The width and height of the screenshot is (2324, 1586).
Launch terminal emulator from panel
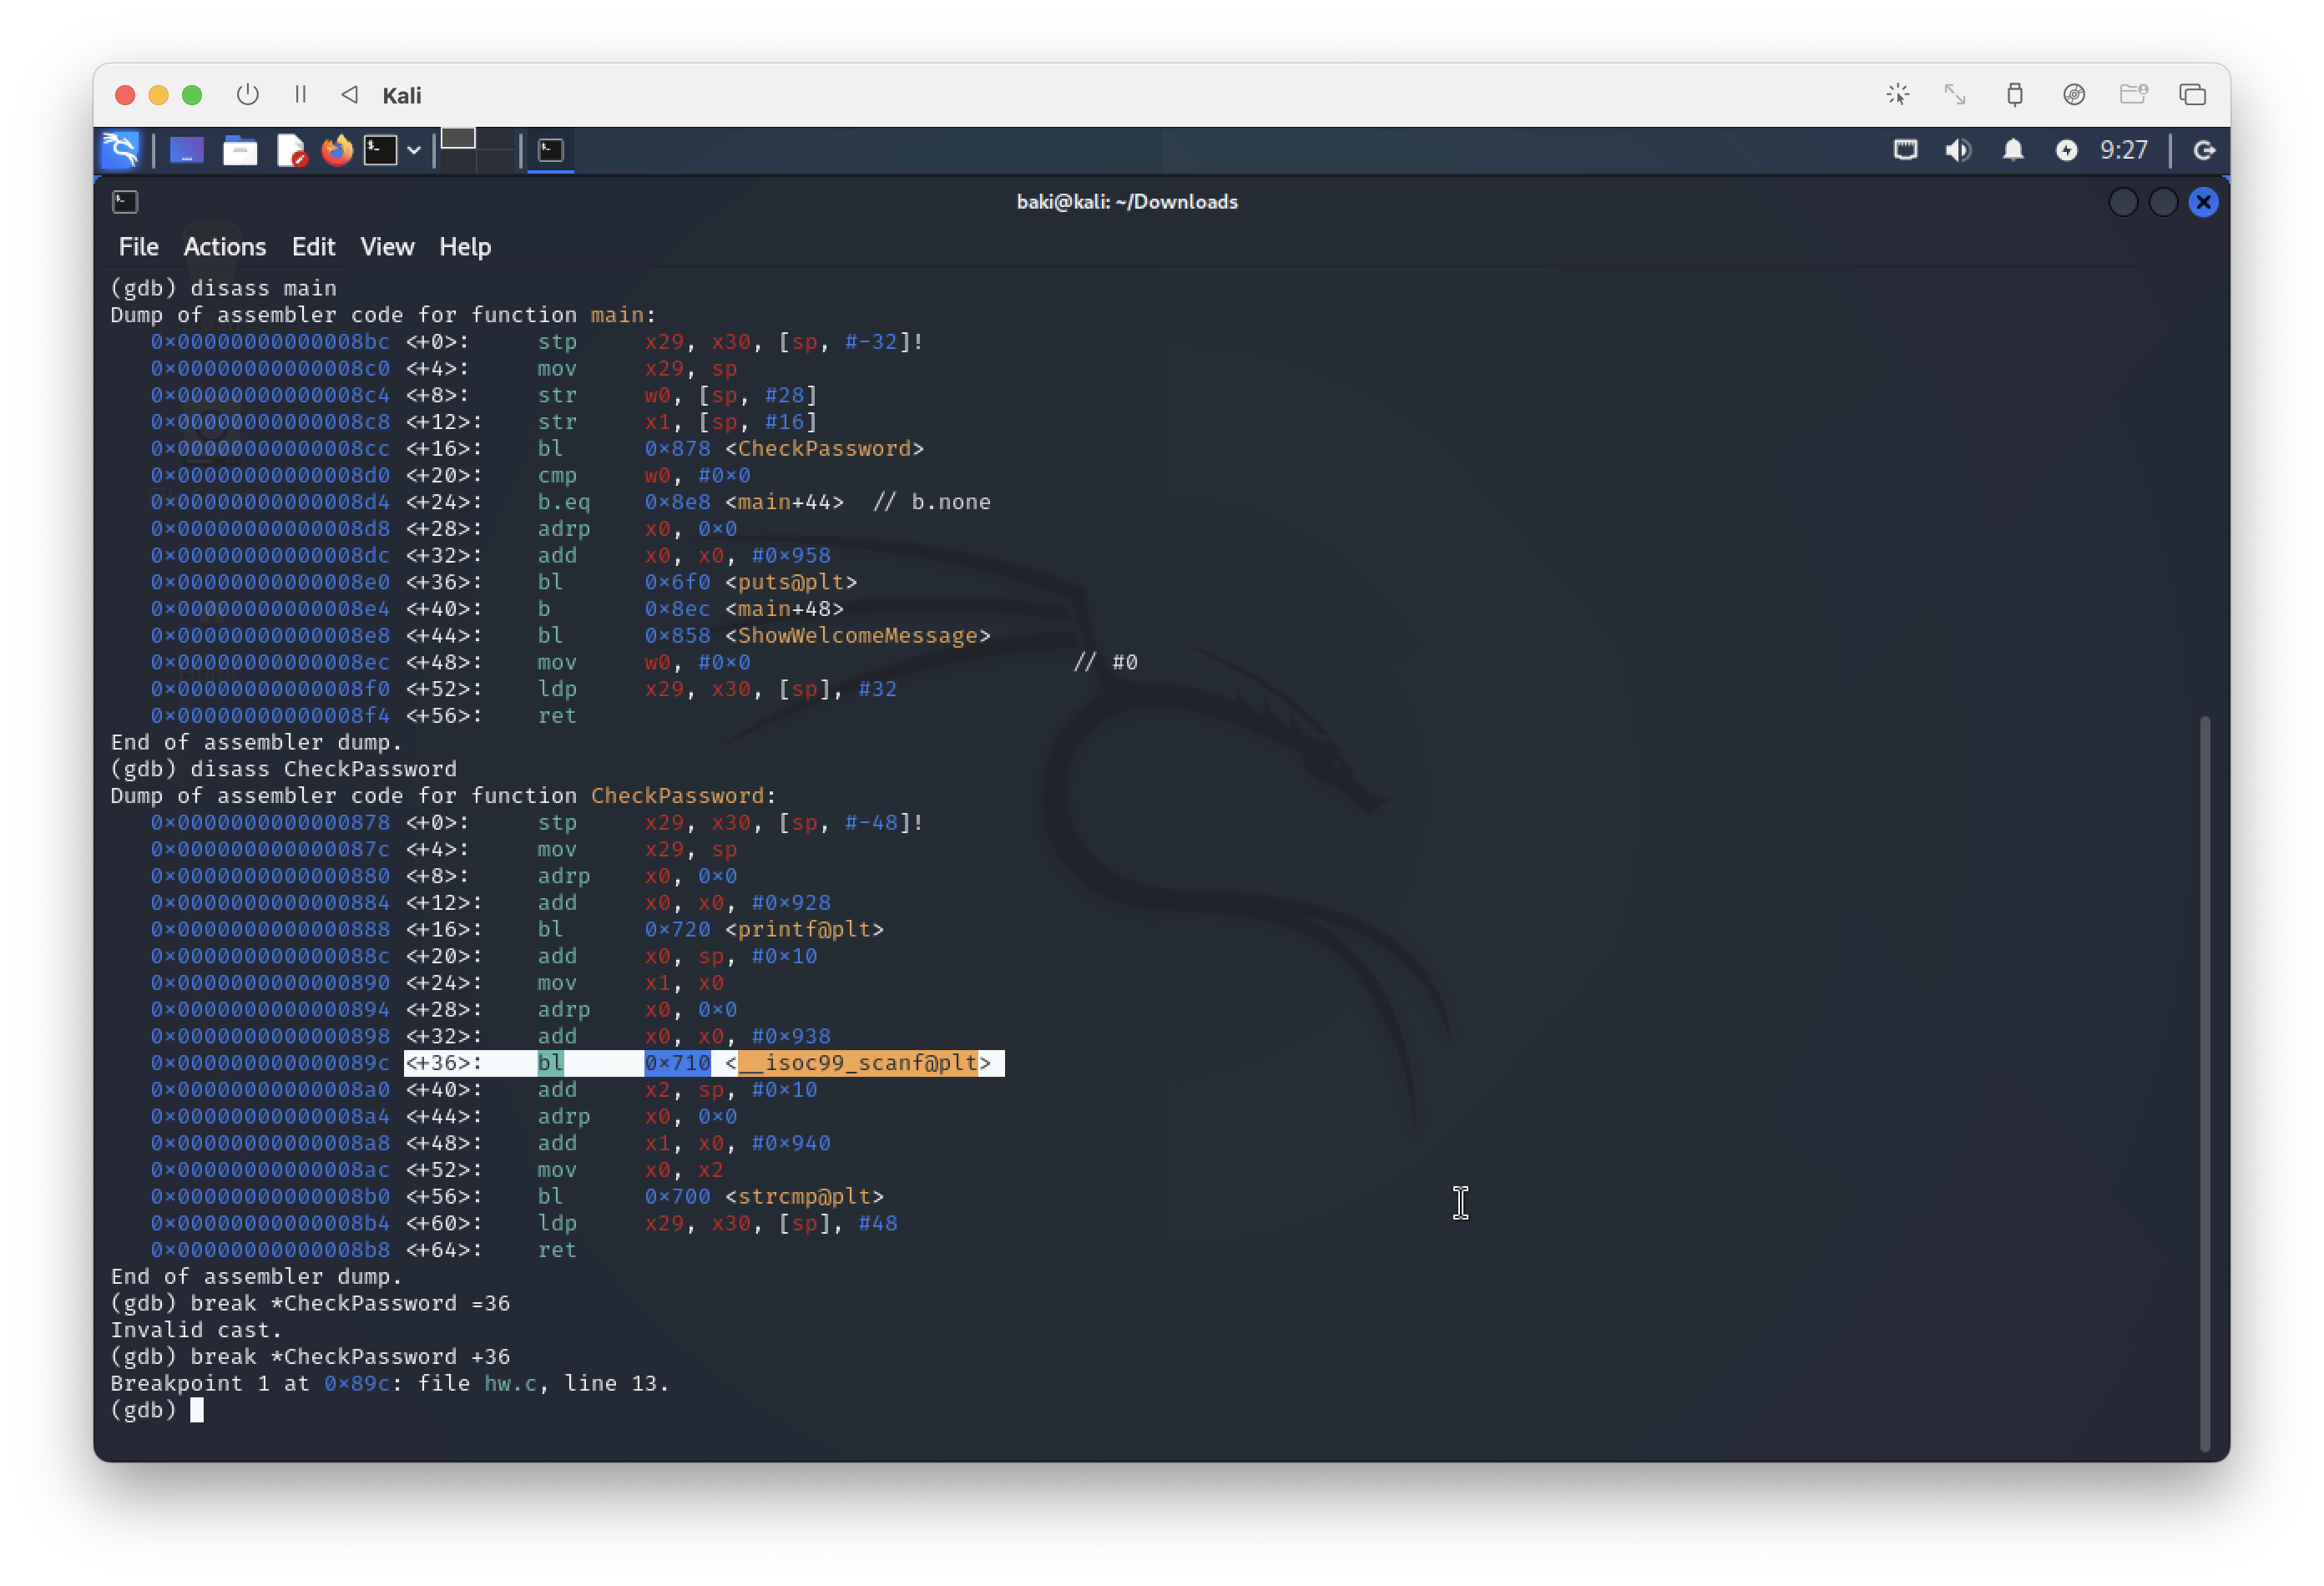tap(380, 150)
